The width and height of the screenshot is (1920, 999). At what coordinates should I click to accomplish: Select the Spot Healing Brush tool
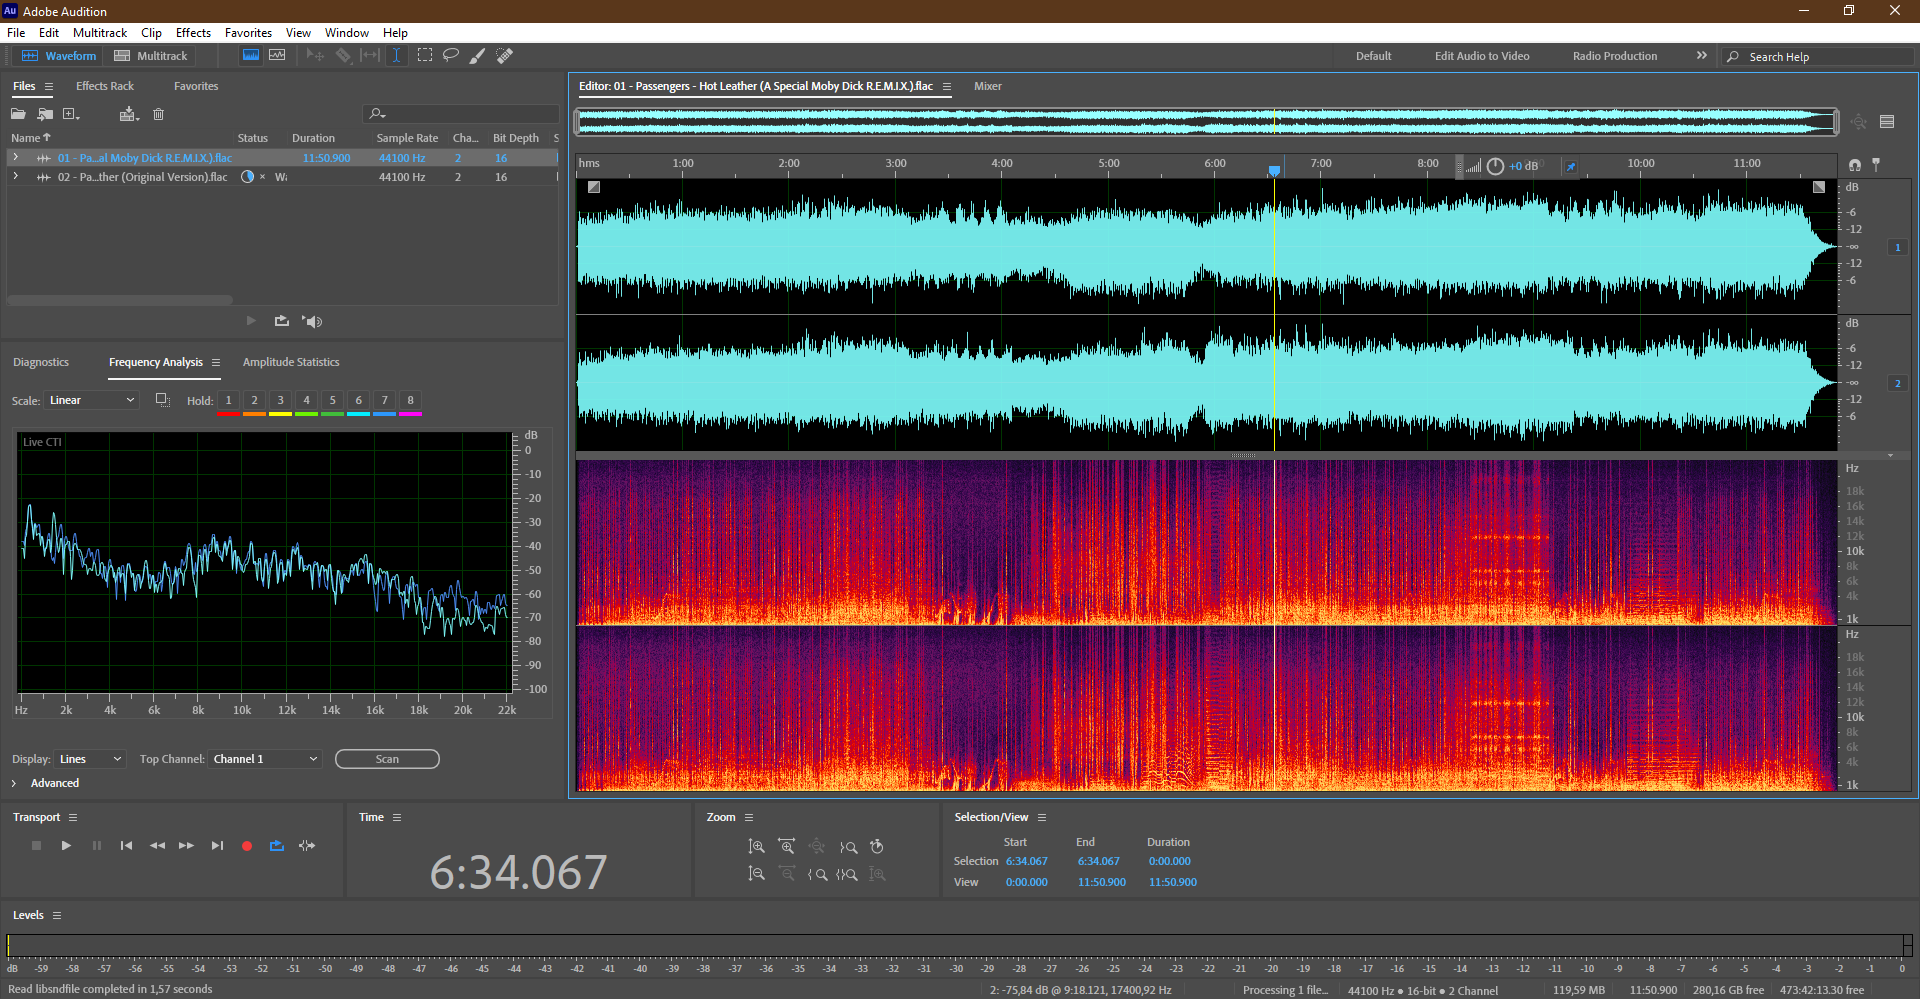[505, 56]
